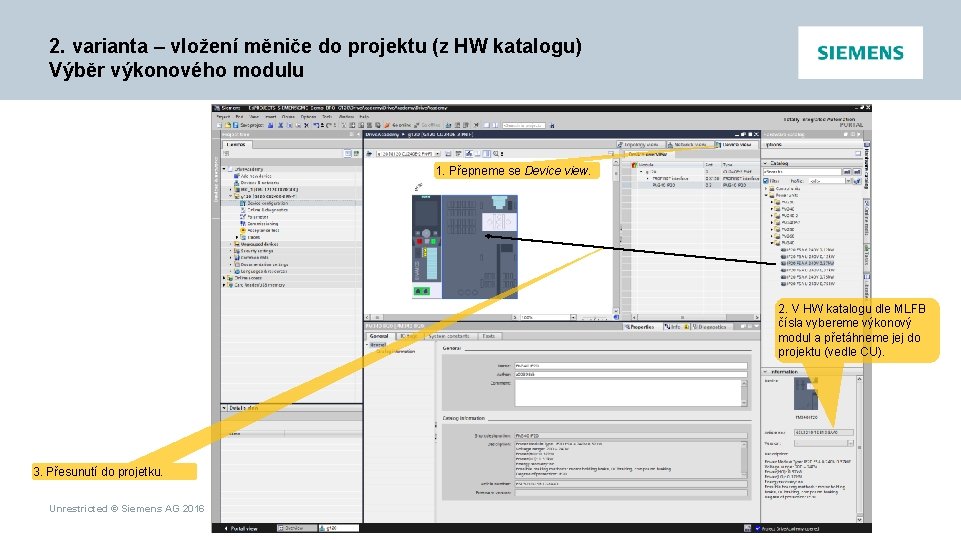Click the Author field in General properties
Screen dimensions: 961x540
click(631, 373)
